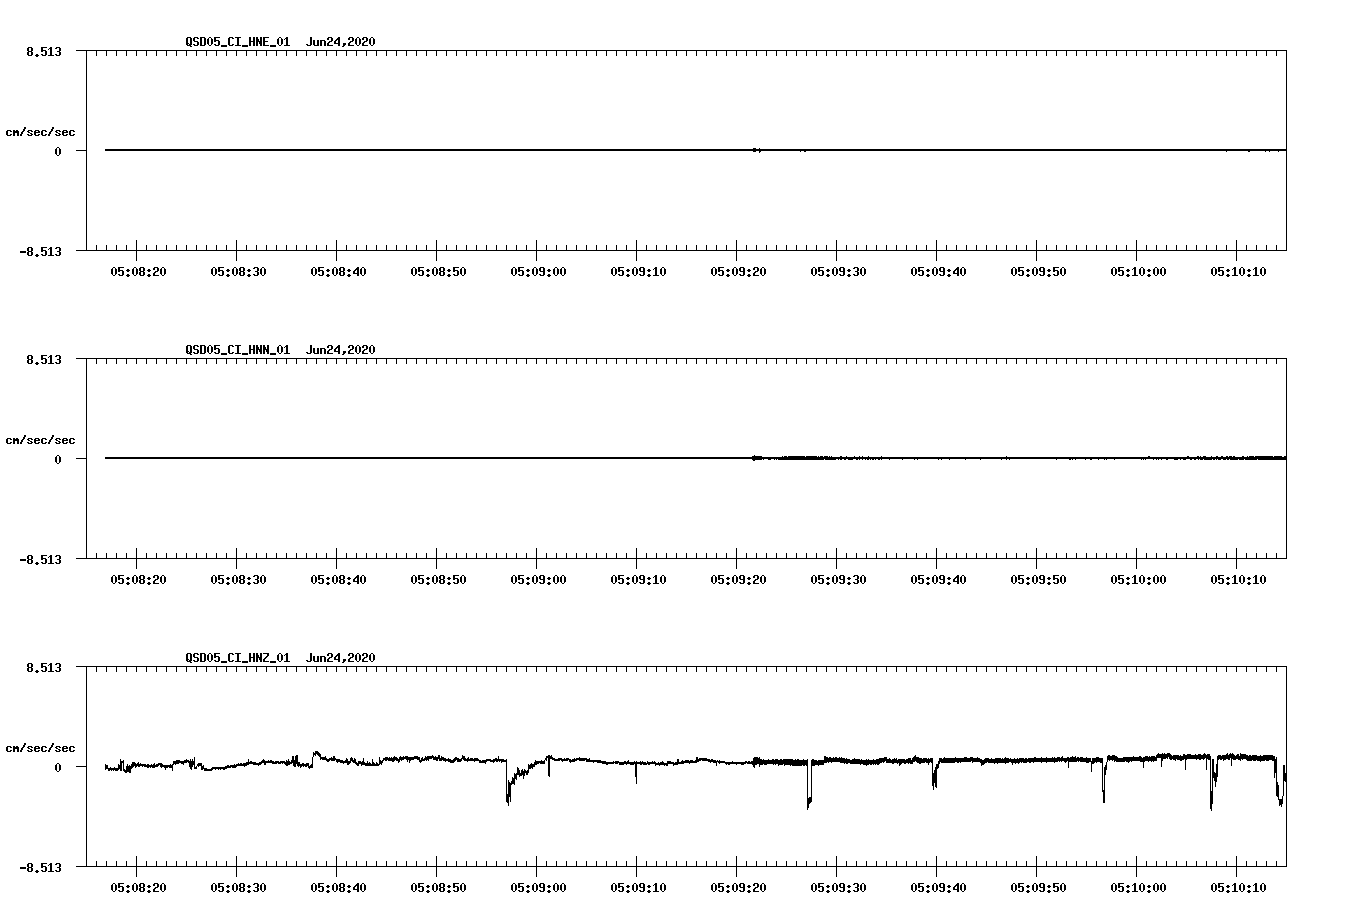Click the 05:09:10 time label under HNZ plot
The height and width of the screenshot is (924, 1358).
[638, 887]
